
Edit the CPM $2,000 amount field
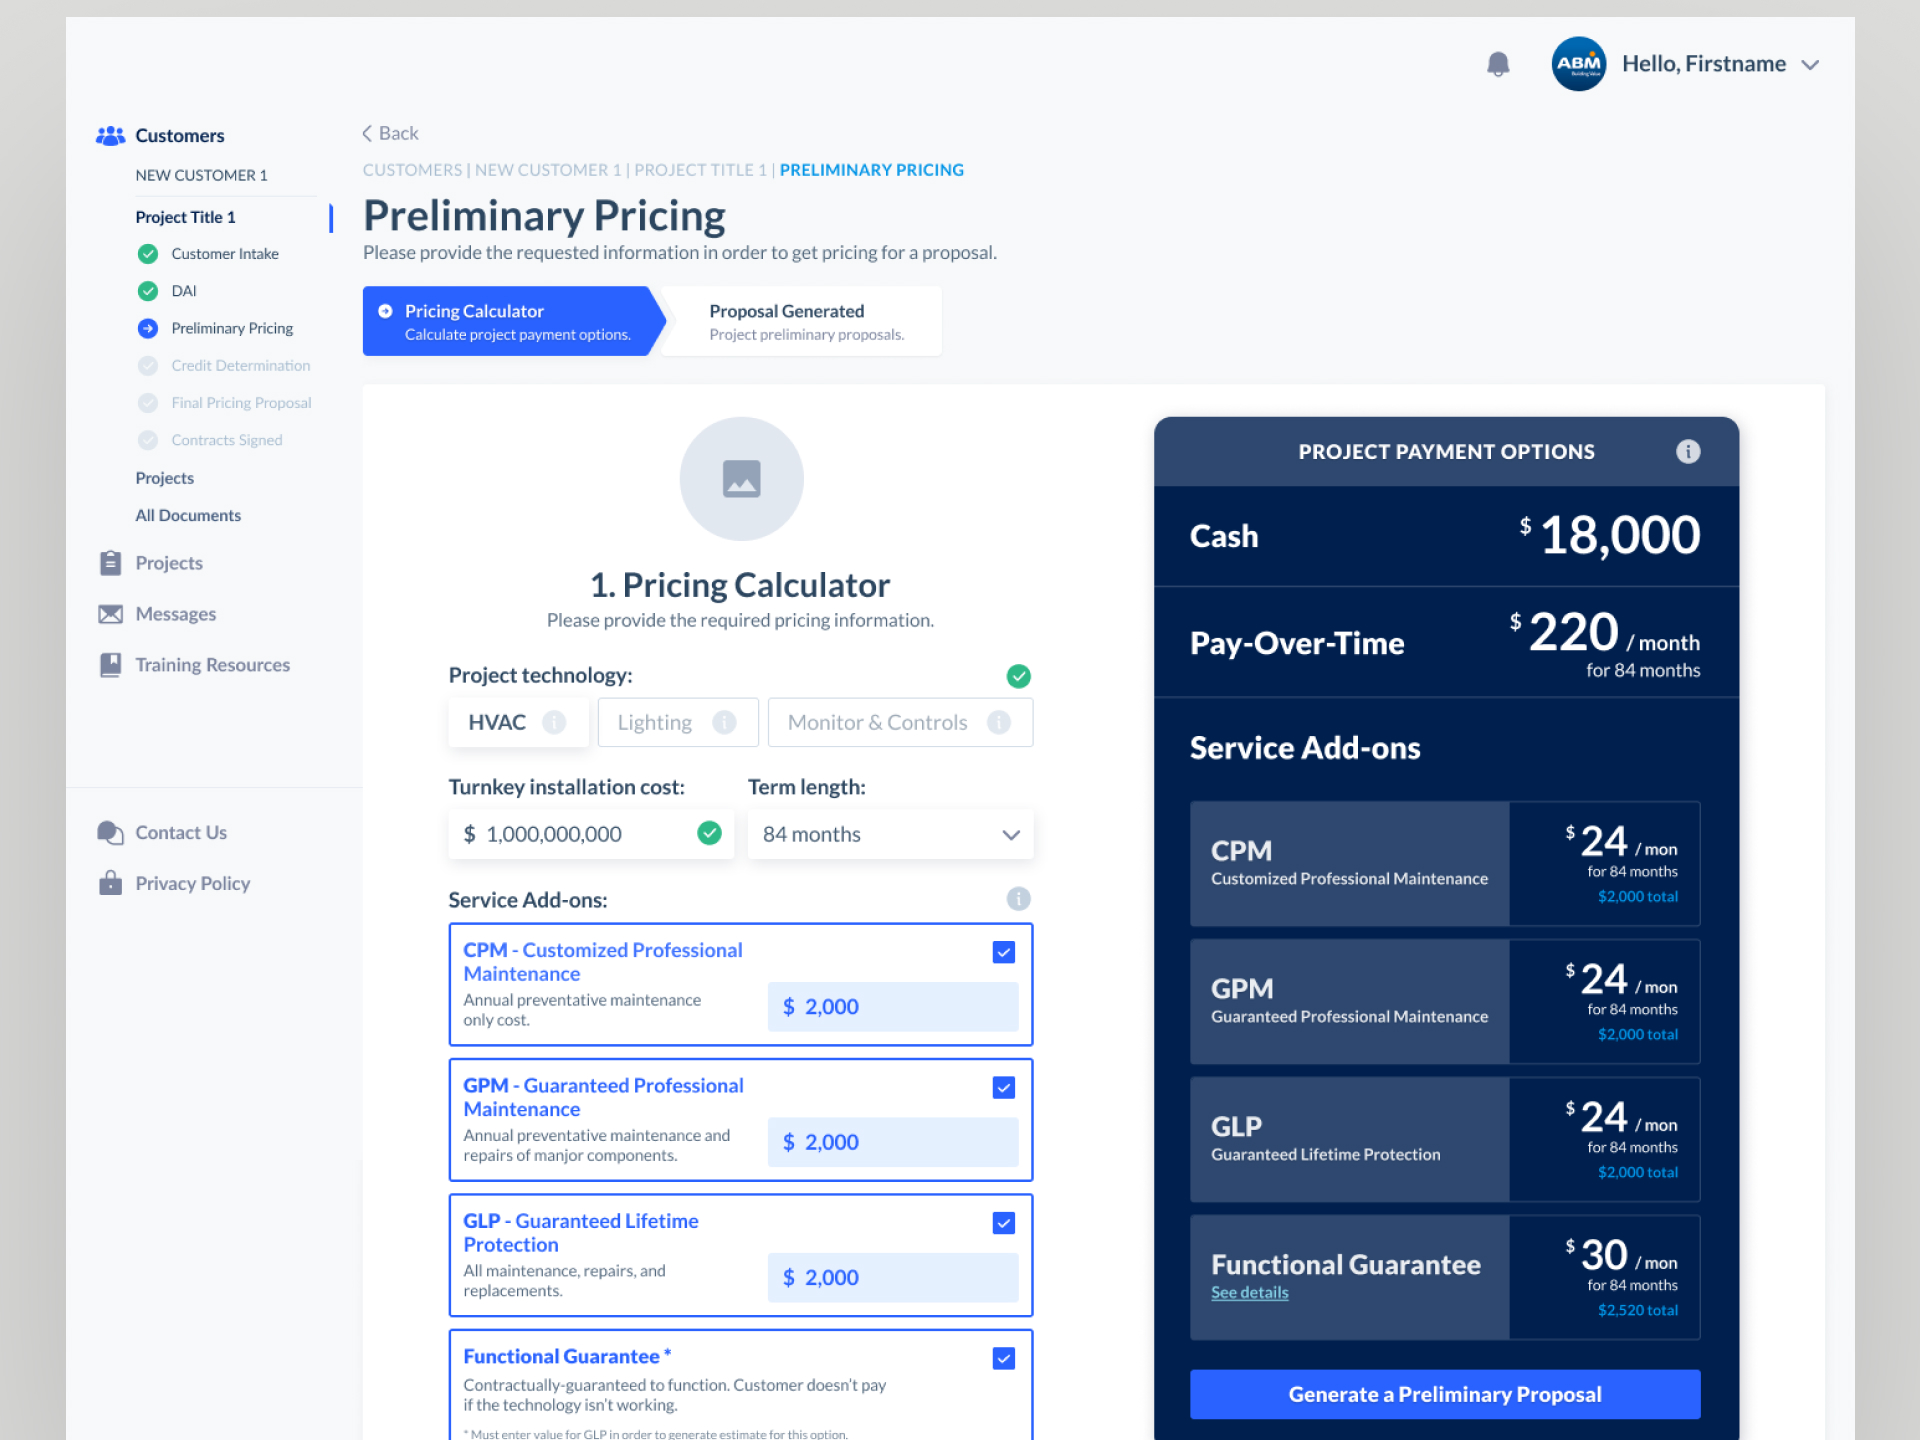893,1007
